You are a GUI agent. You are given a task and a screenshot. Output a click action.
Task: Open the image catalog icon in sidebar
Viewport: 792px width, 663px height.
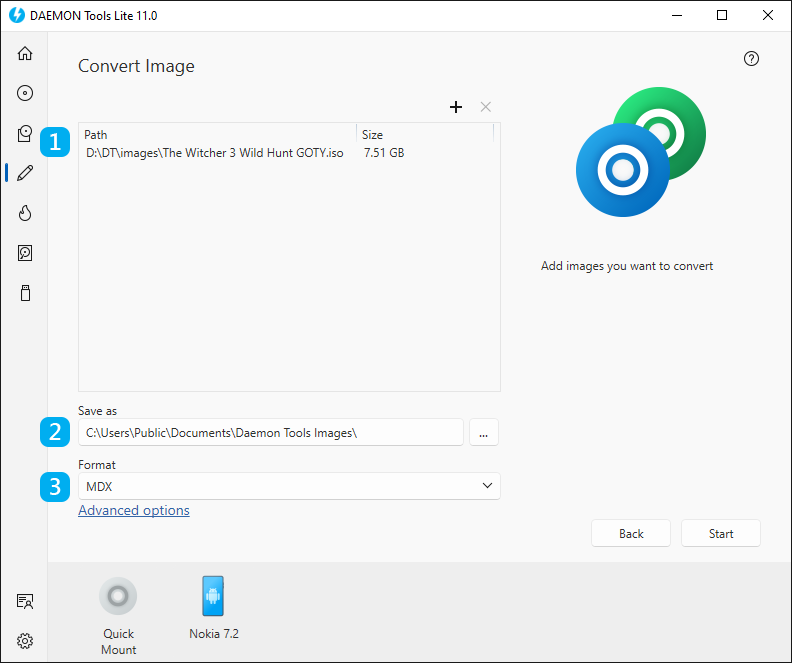(25, 133)
